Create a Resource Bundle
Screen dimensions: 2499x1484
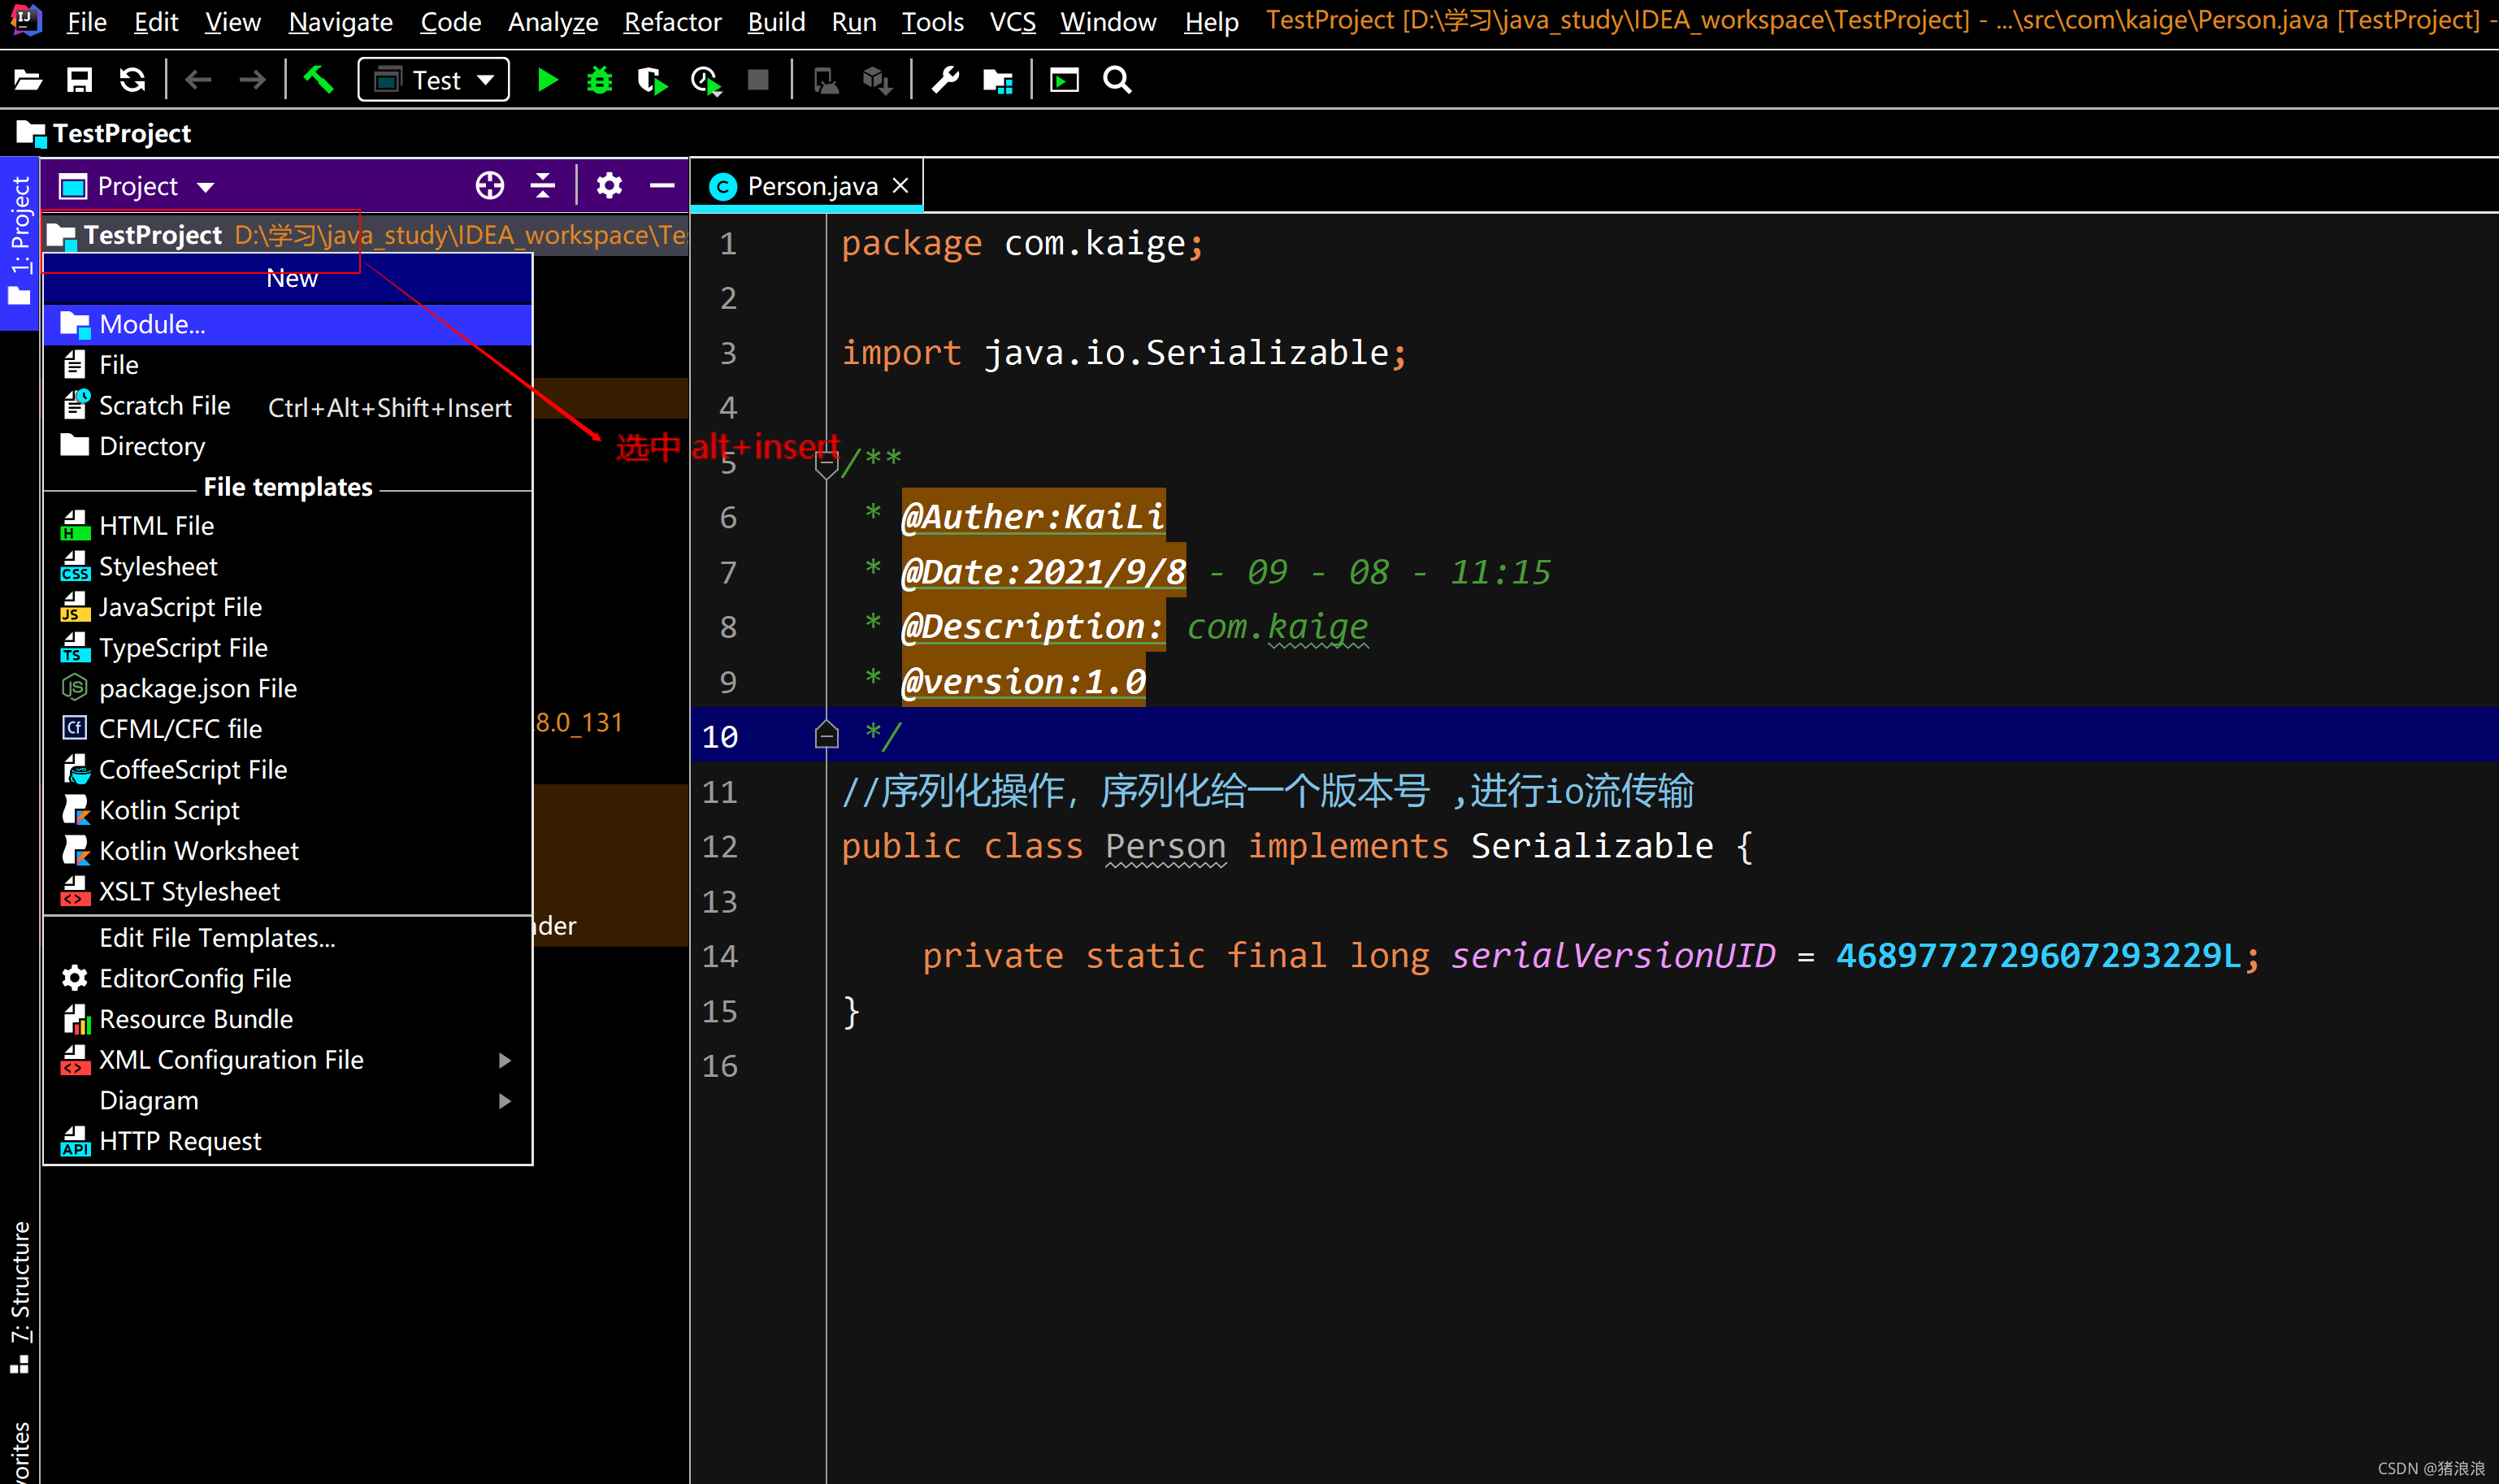(x=288, y=1019)
